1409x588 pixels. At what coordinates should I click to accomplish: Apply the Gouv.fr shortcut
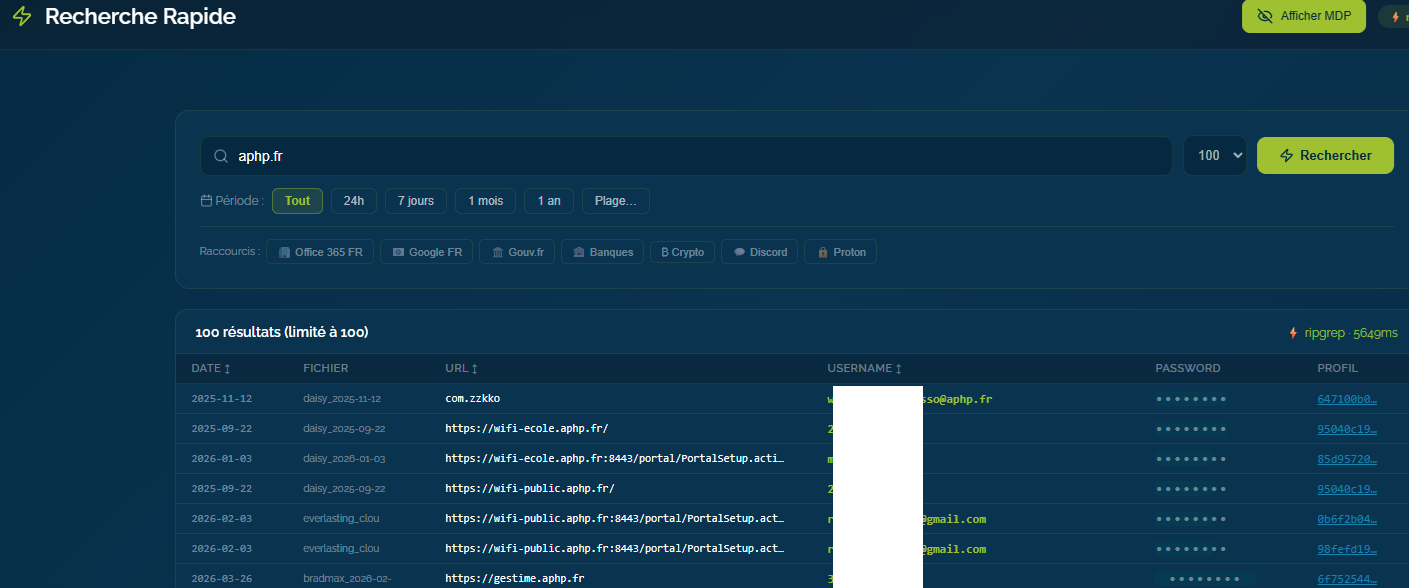click(x=516, y=252)
